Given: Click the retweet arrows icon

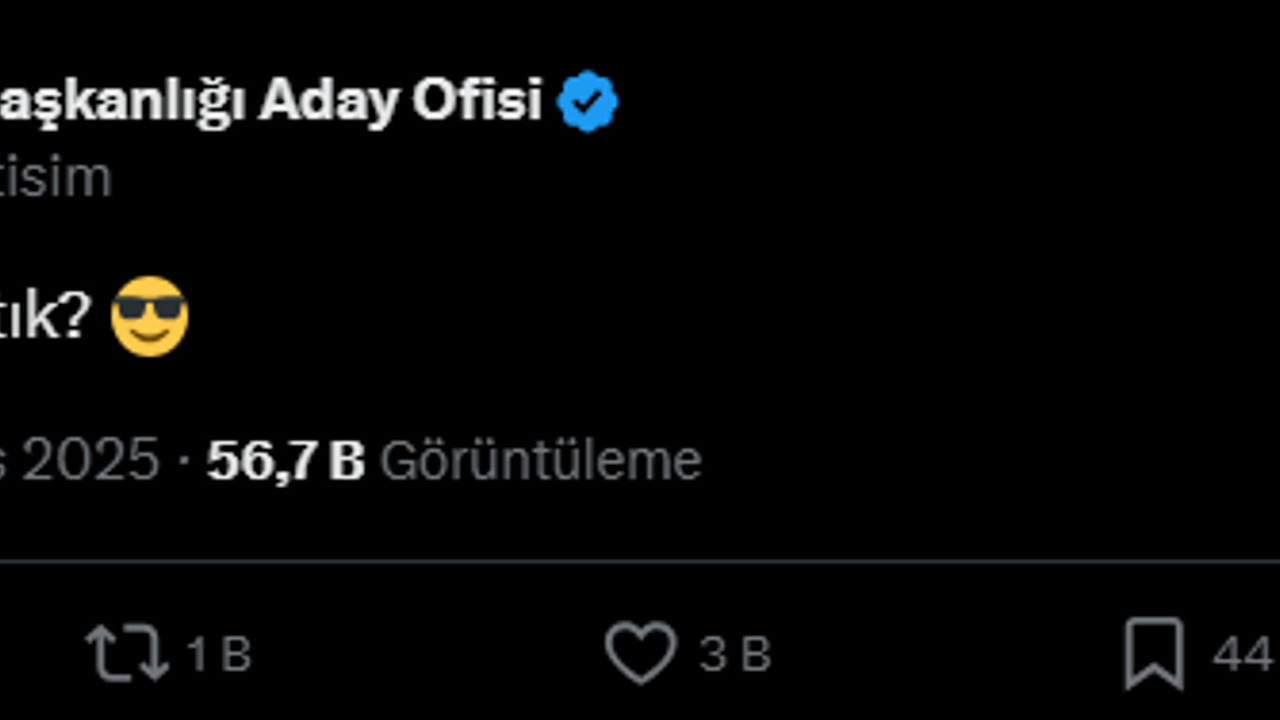Looking at the screenshot, I should pyautogui.click(x=126, y=654).
